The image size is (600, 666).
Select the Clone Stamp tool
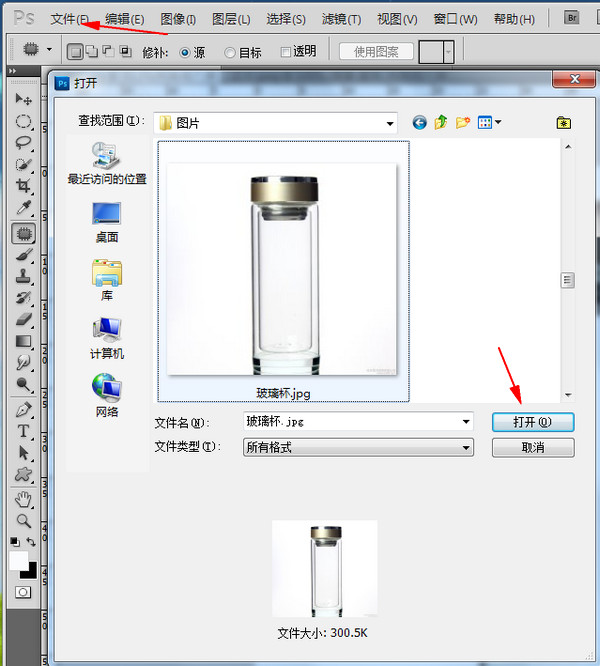(23, 277)
